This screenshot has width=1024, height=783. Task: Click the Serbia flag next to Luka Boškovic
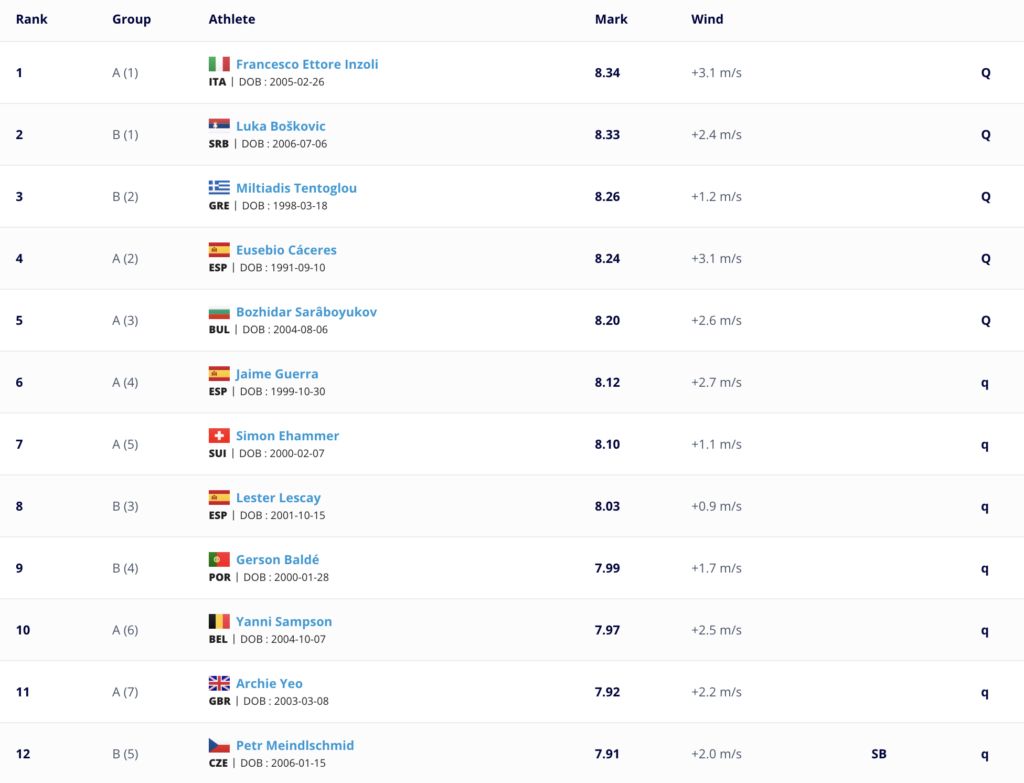[x=219, y=125]
